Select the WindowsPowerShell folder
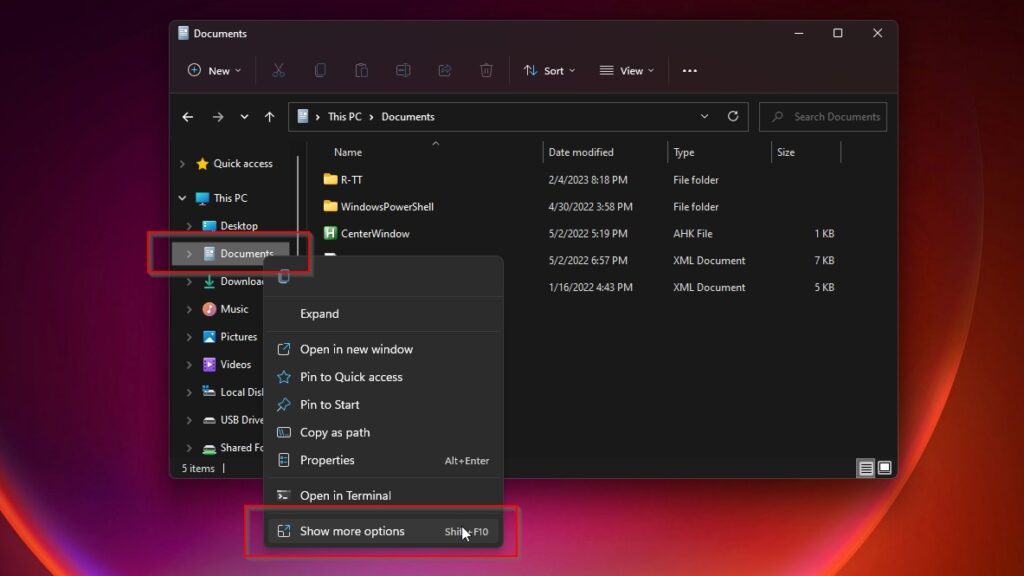1024x576 pixels. coord(386,207)
